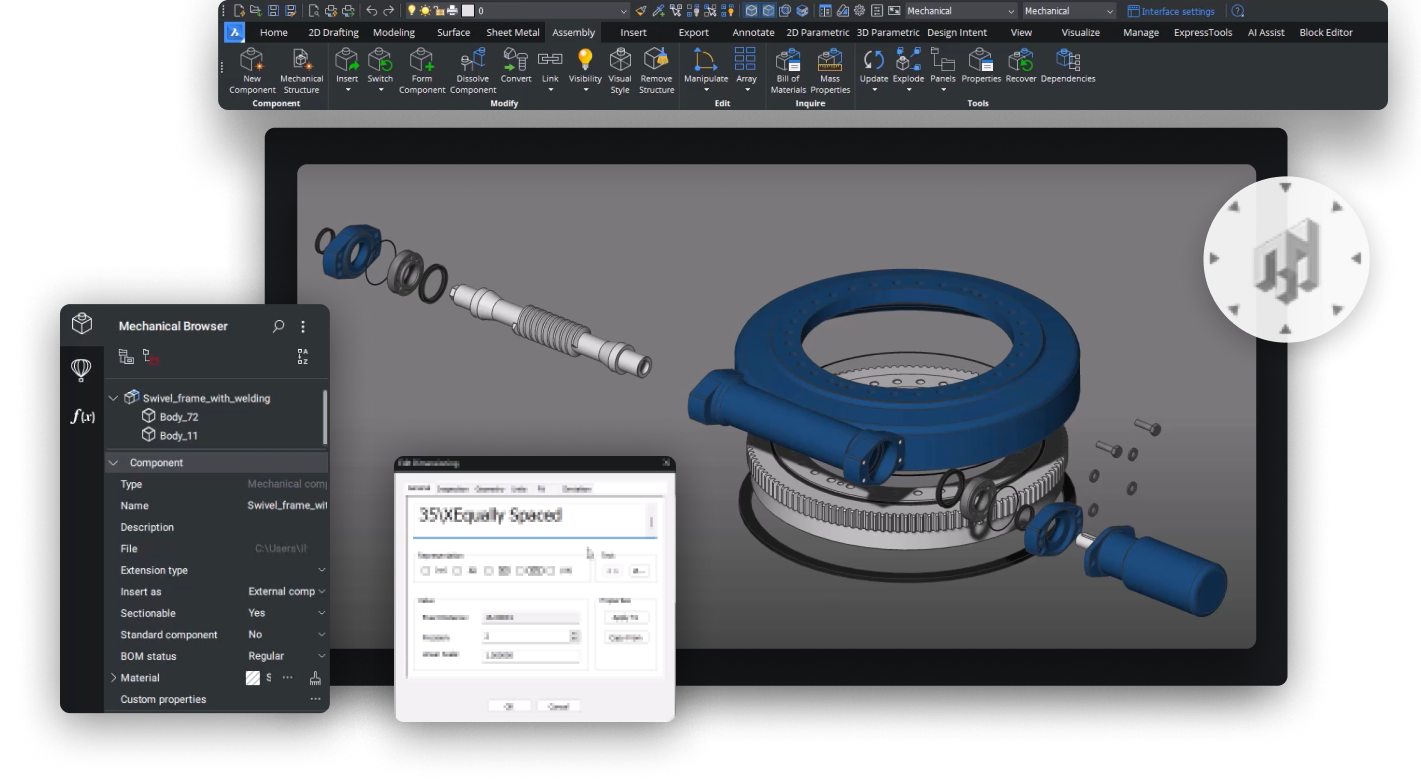Click the Redo arrow in quick toolbar
The width and height of the screenshot is (1421, 783).
388,11
